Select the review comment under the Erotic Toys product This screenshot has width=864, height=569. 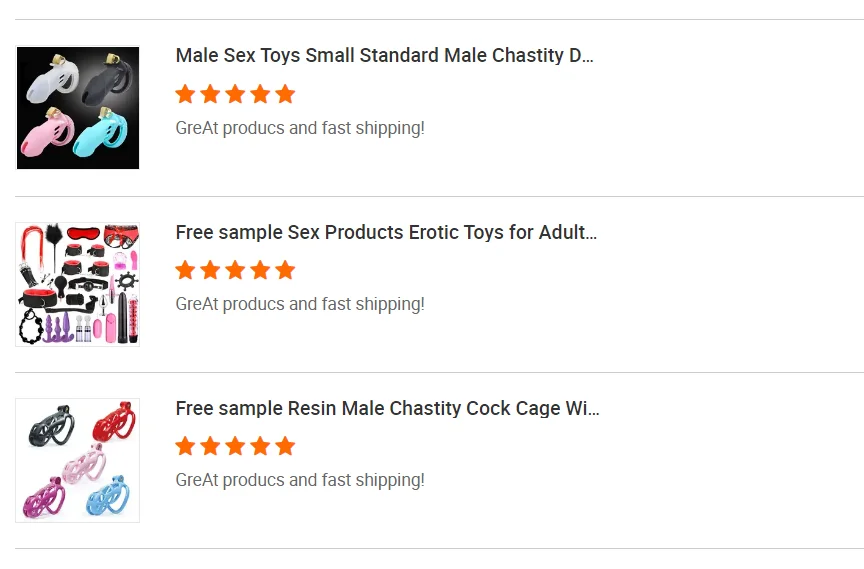point(300,304)
